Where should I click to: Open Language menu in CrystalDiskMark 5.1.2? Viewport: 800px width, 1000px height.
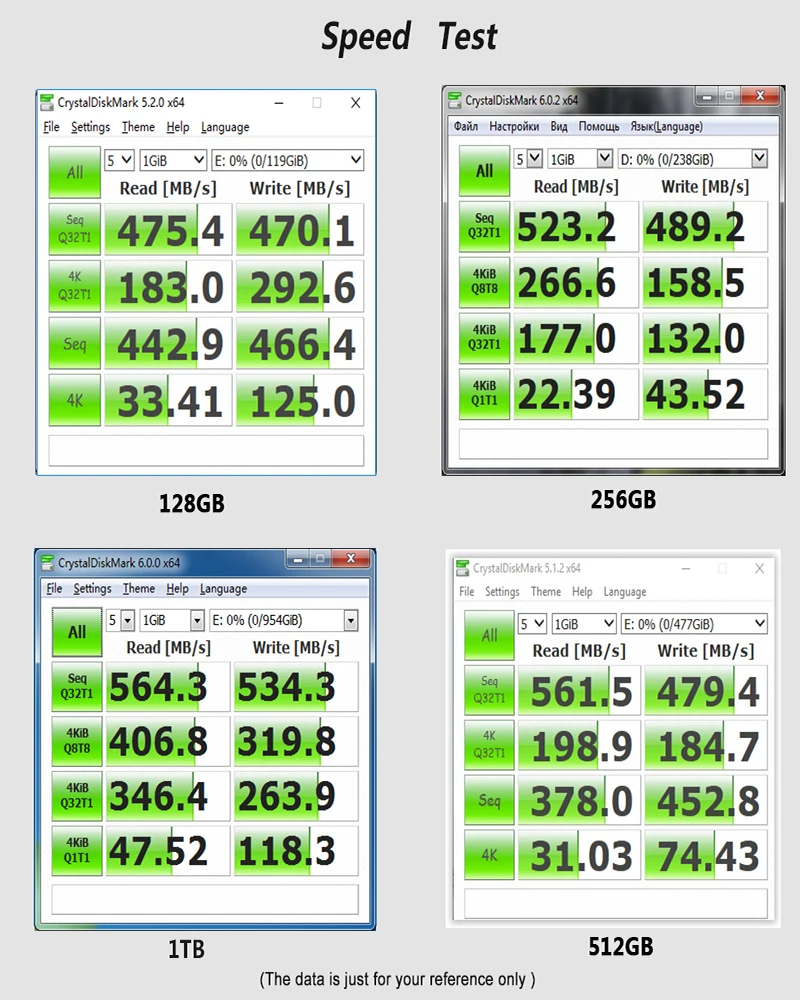(x=625, y=592)
